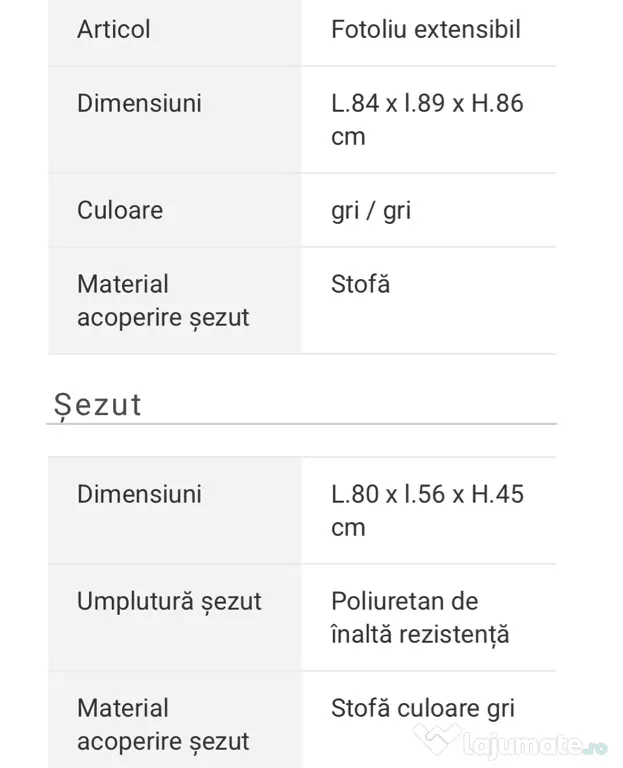This screenshot has width=623, height=768.
Task: Click the Lajumate.ro handshake heart logo icon
Action: pyautogui.click(x=436, y=738)
